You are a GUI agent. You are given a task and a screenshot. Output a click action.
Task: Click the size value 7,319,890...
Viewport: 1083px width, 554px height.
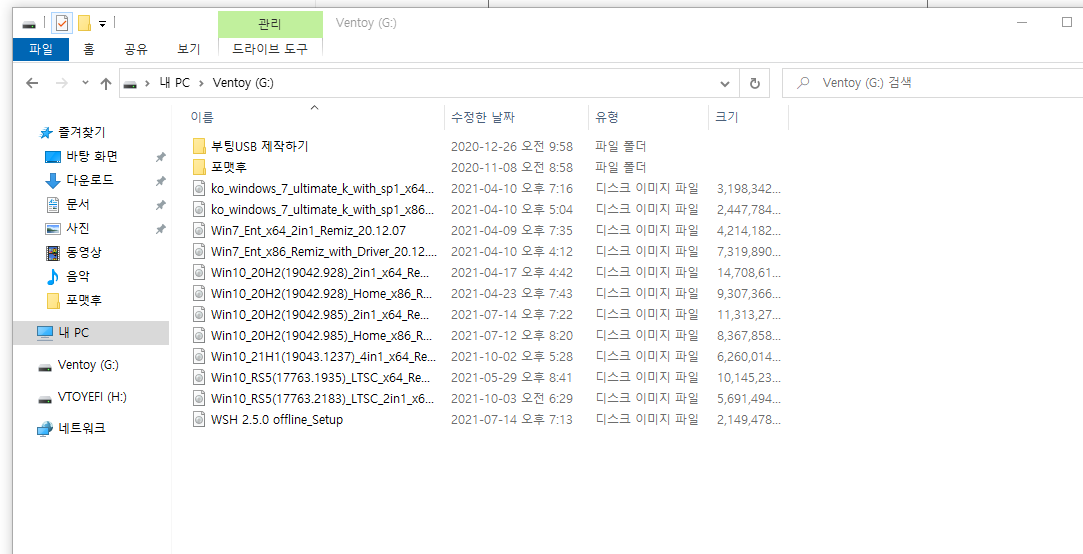tap(749, 251)
